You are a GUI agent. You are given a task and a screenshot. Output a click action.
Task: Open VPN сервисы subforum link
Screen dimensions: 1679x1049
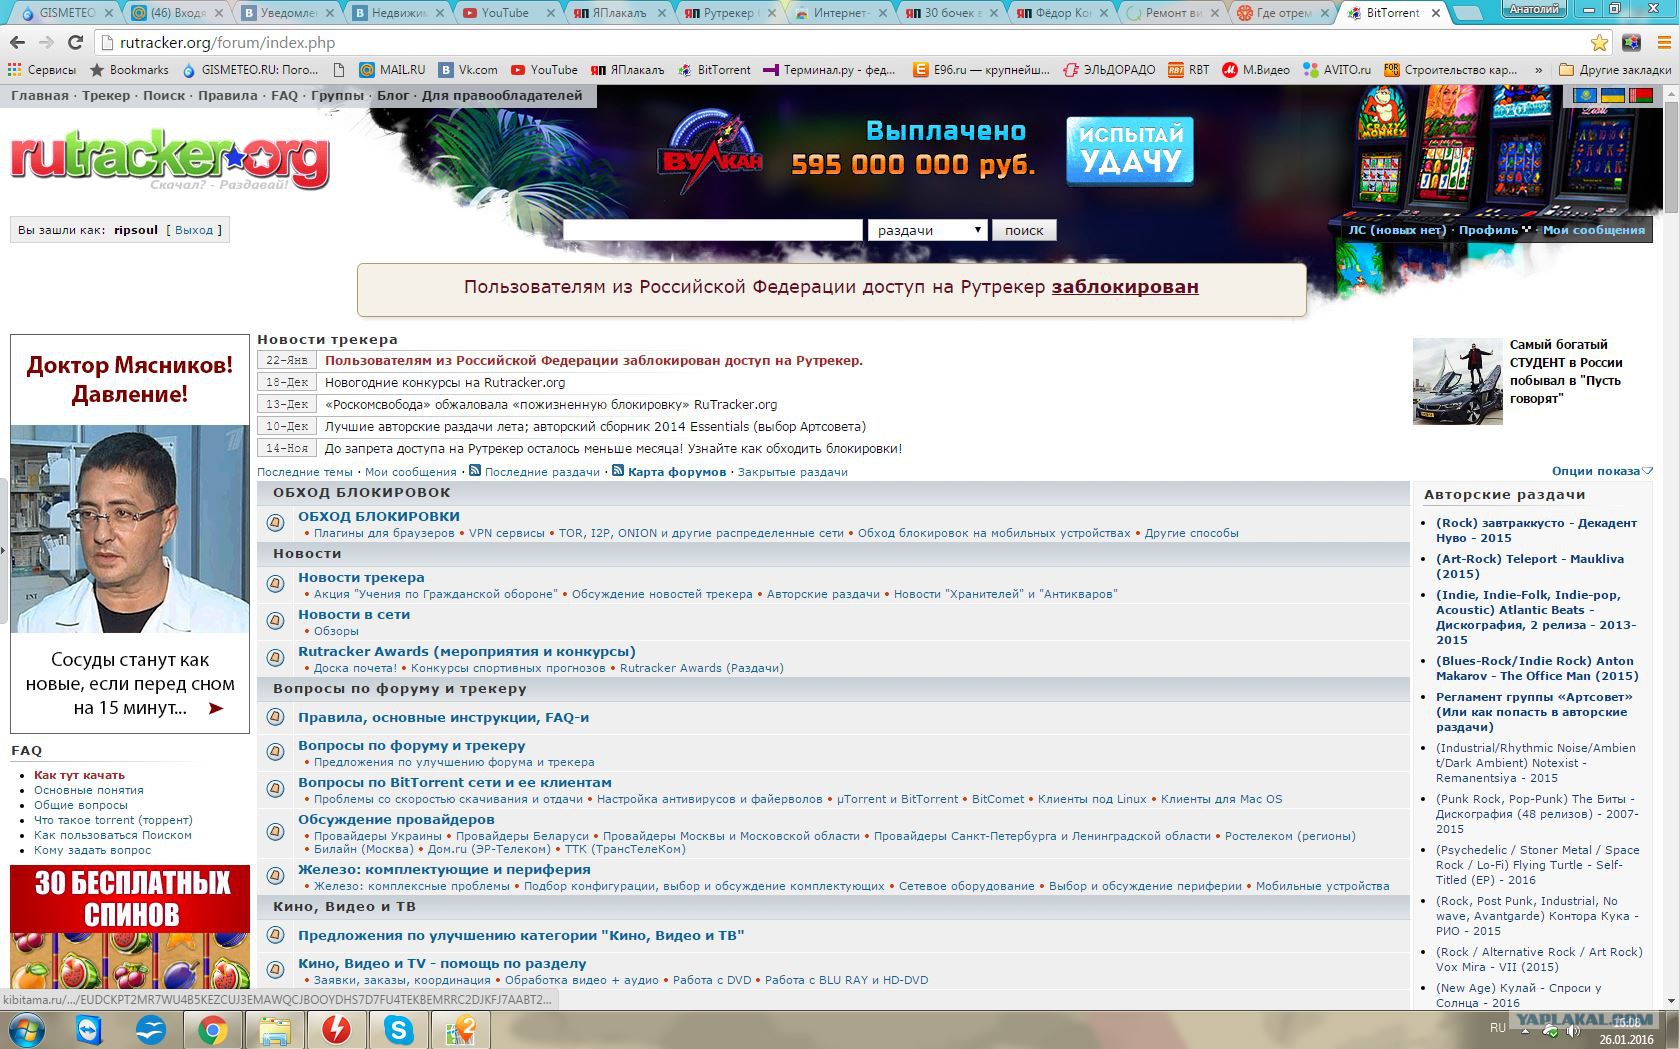507,533
